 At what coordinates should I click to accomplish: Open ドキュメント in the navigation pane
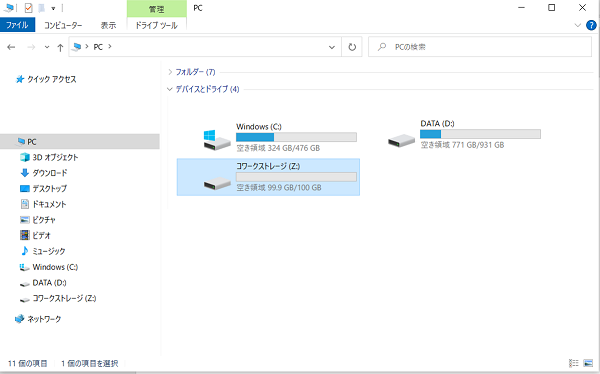click(x=49, y=204)
